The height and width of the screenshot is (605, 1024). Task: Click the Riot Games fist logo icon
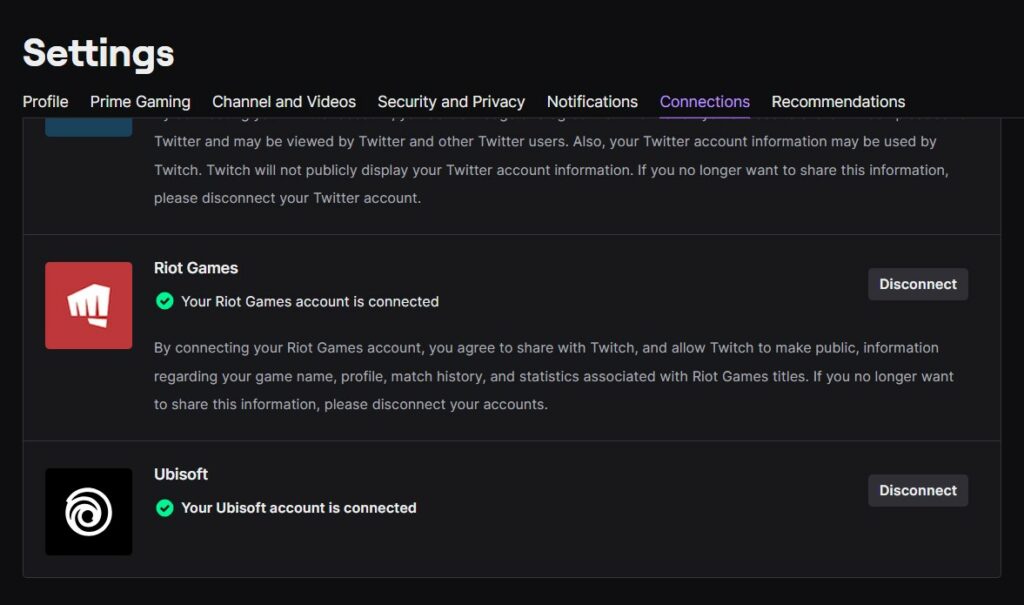point(89,306)
